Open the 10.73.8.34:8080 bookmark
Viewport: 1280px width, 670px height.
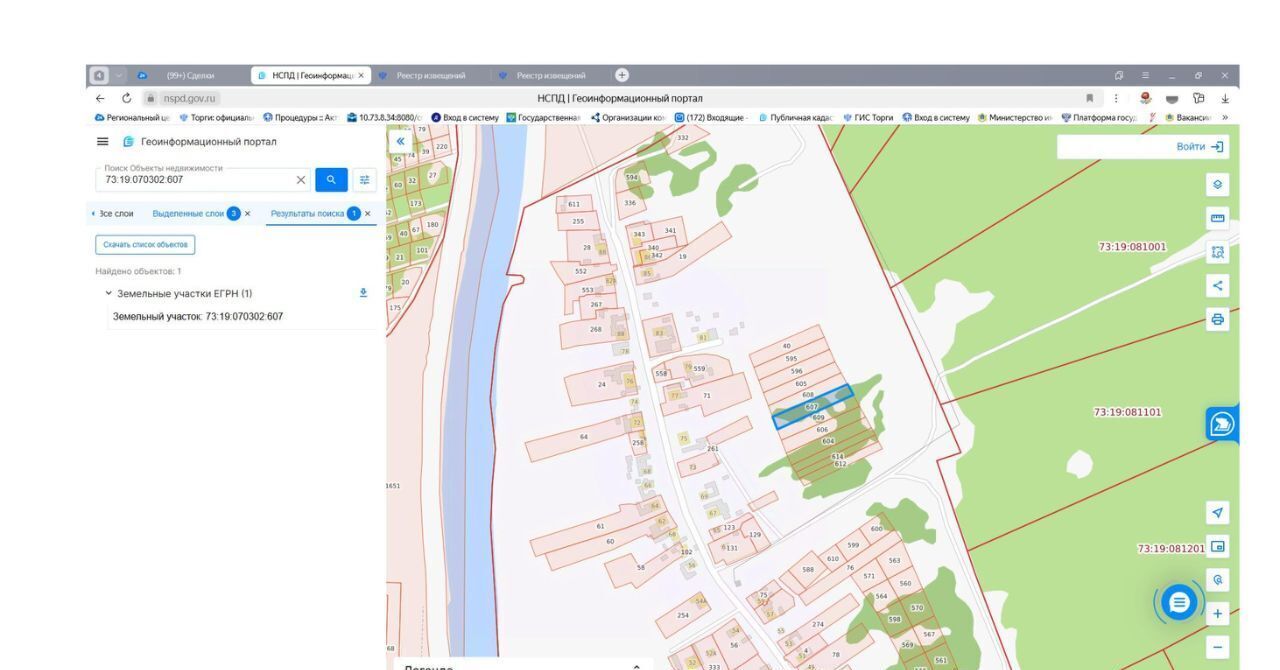[x=383, y=117]
